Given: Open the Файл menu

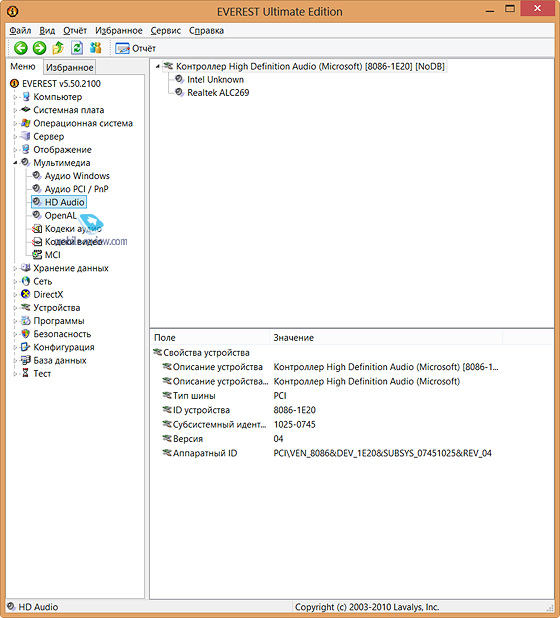Looking at the screenshot, I should point(20,31).
